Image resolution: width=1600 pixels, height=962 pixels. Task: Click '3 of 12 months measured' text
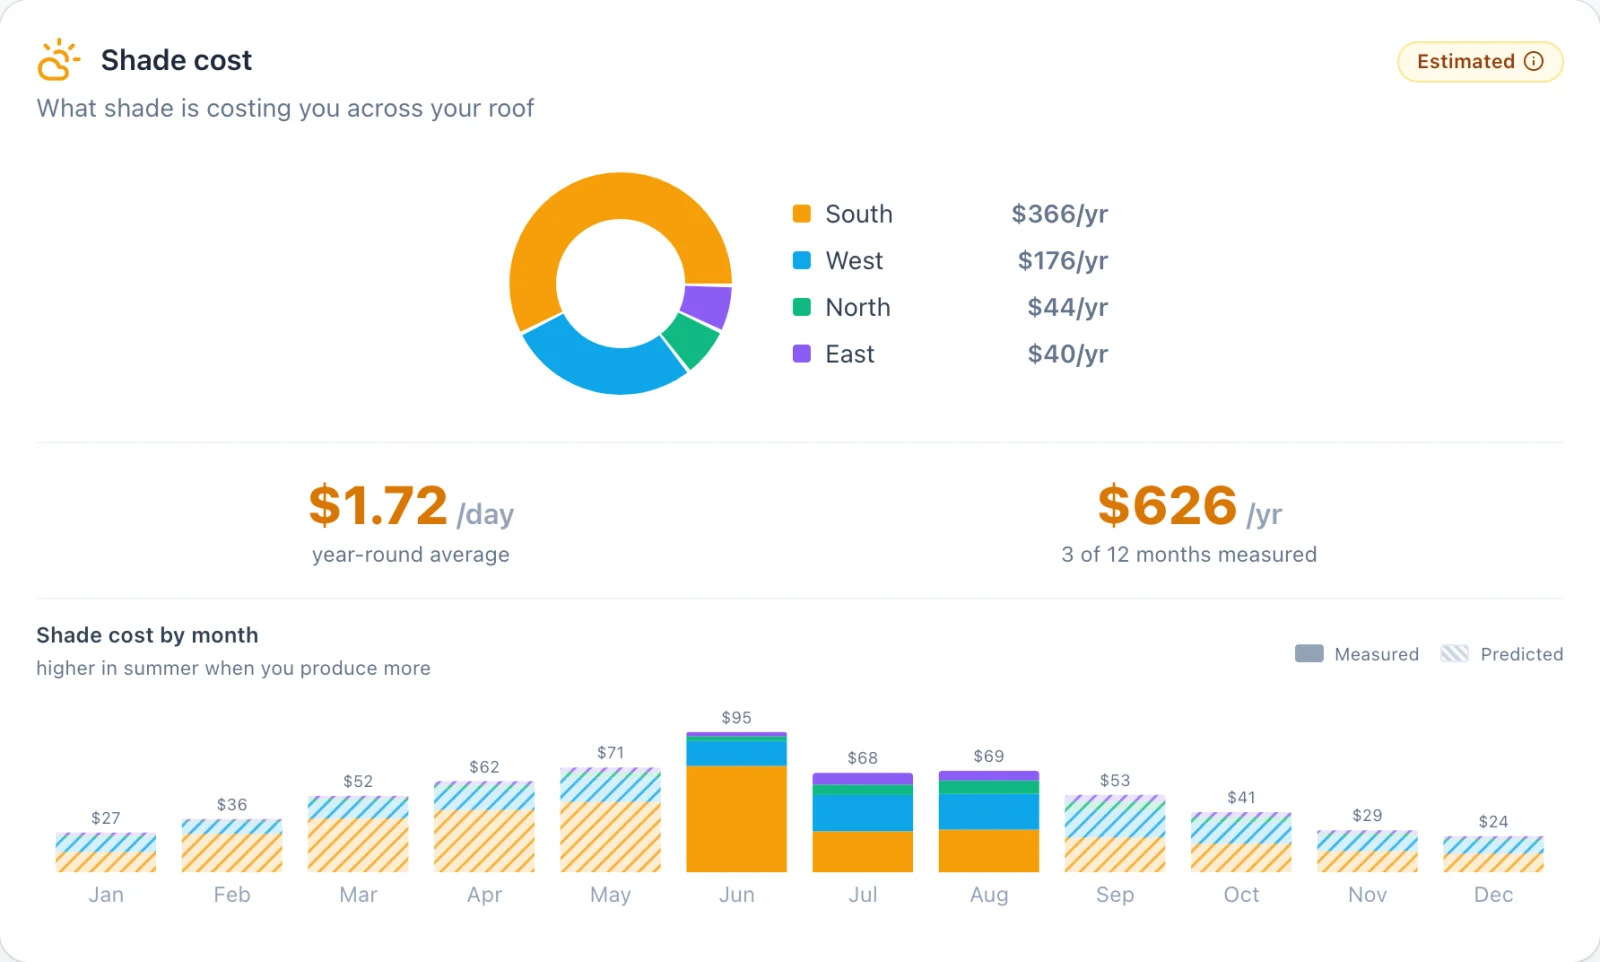(x=1189, y=555)
